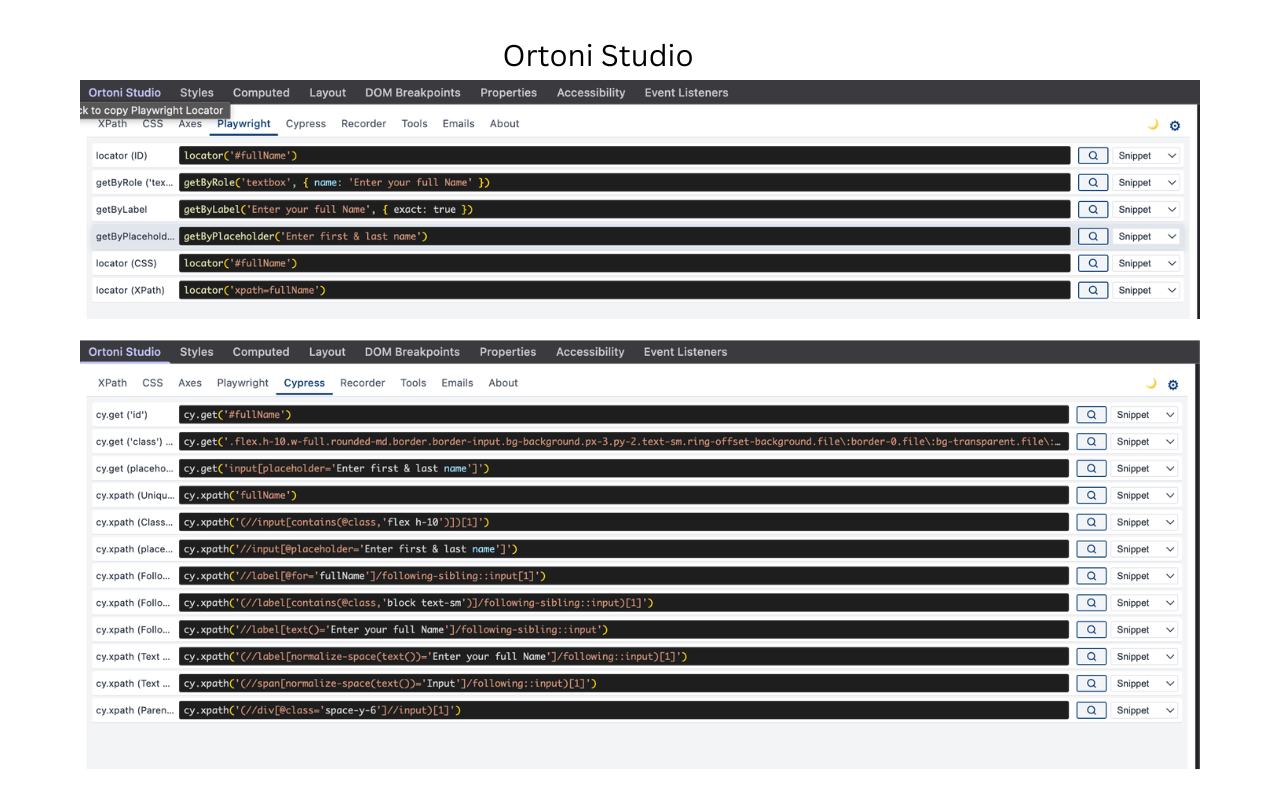This screenshot has width=1280, height=800.
Task: Click search icon for getByPlaceholder row
Action: coord(1093,237)
